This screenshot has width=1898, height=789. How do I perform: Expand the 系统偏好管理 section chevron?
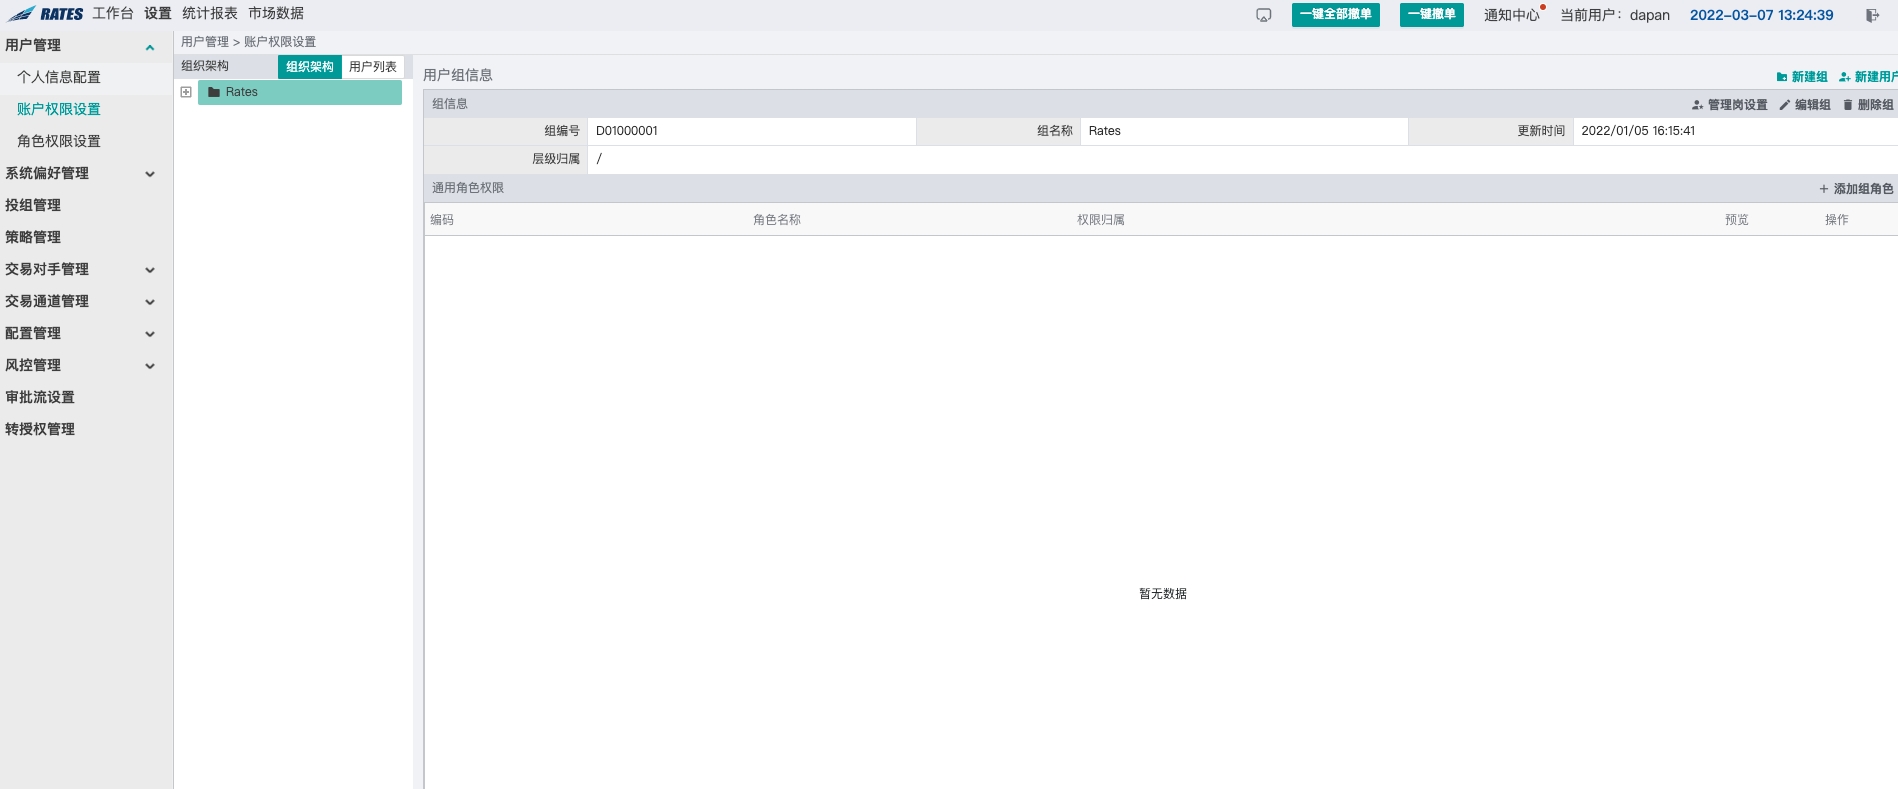point(150,174)
